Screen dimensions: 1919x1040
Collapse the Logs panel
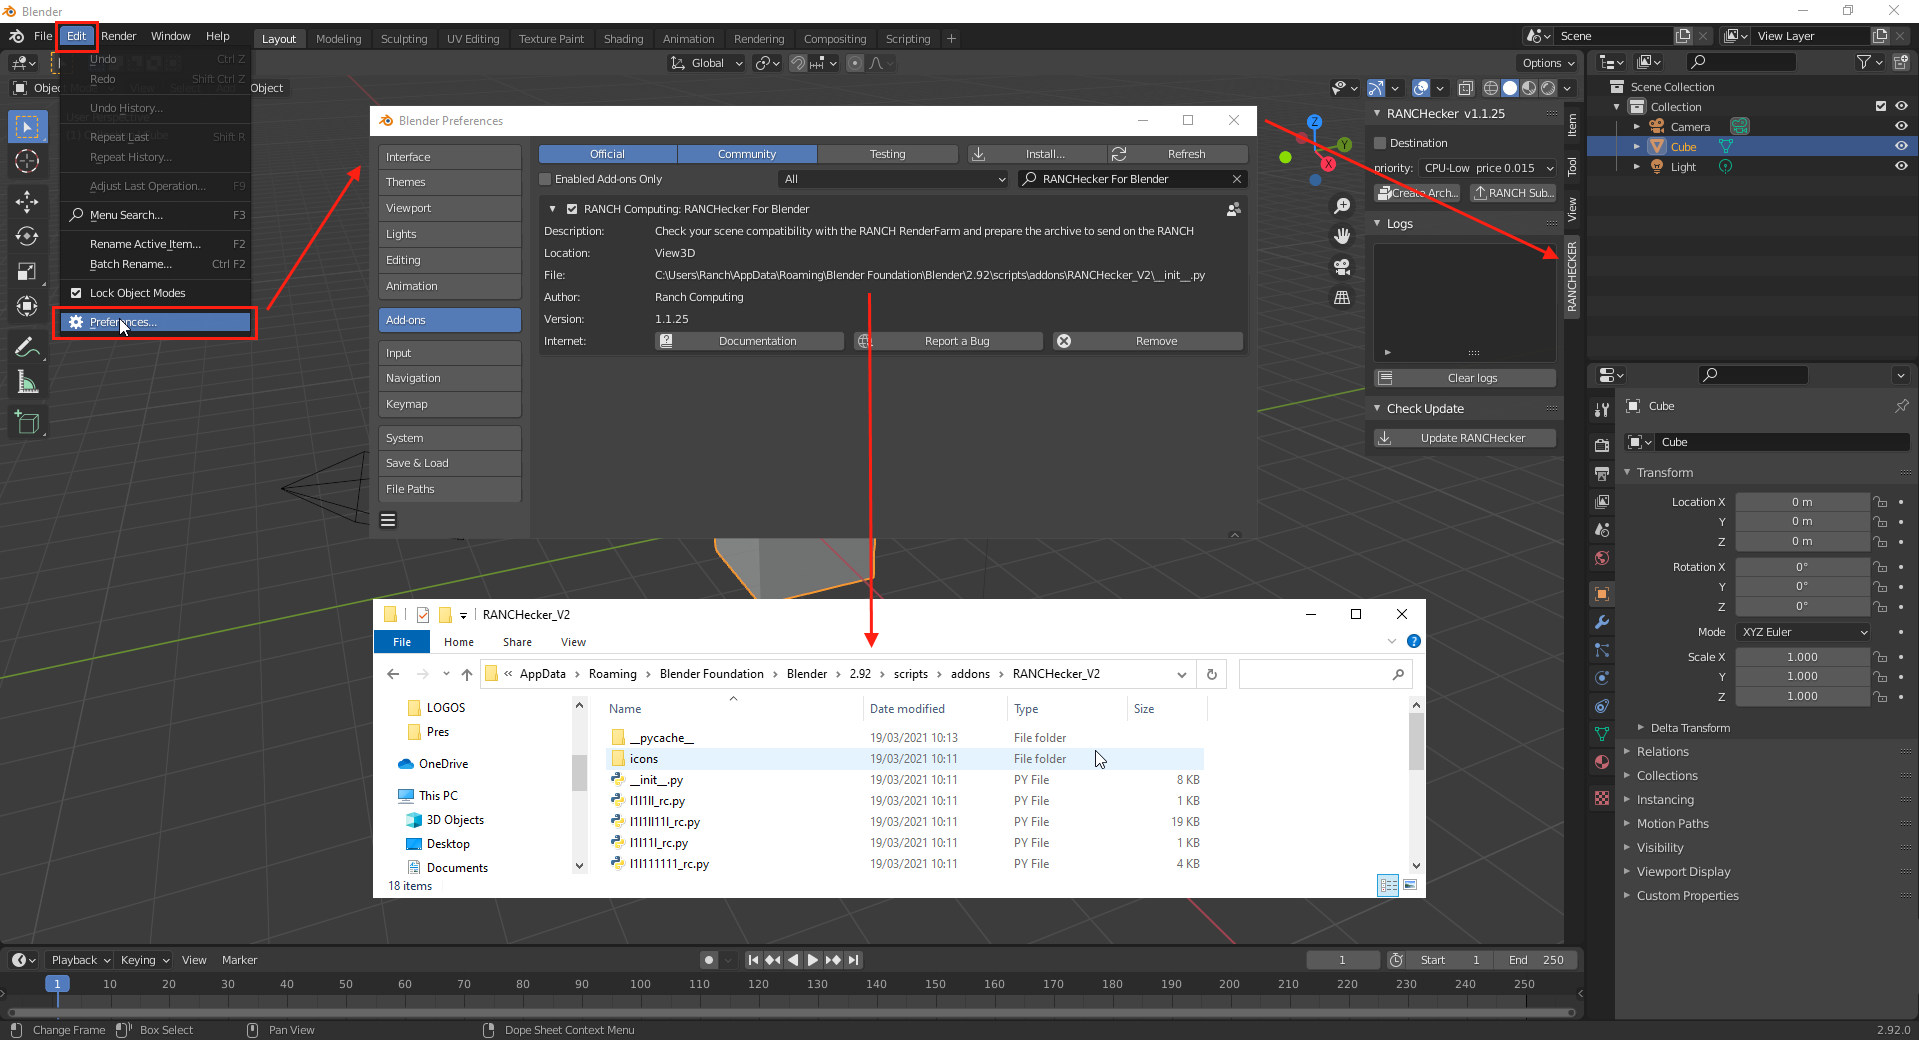click(x=1399, y=224)
